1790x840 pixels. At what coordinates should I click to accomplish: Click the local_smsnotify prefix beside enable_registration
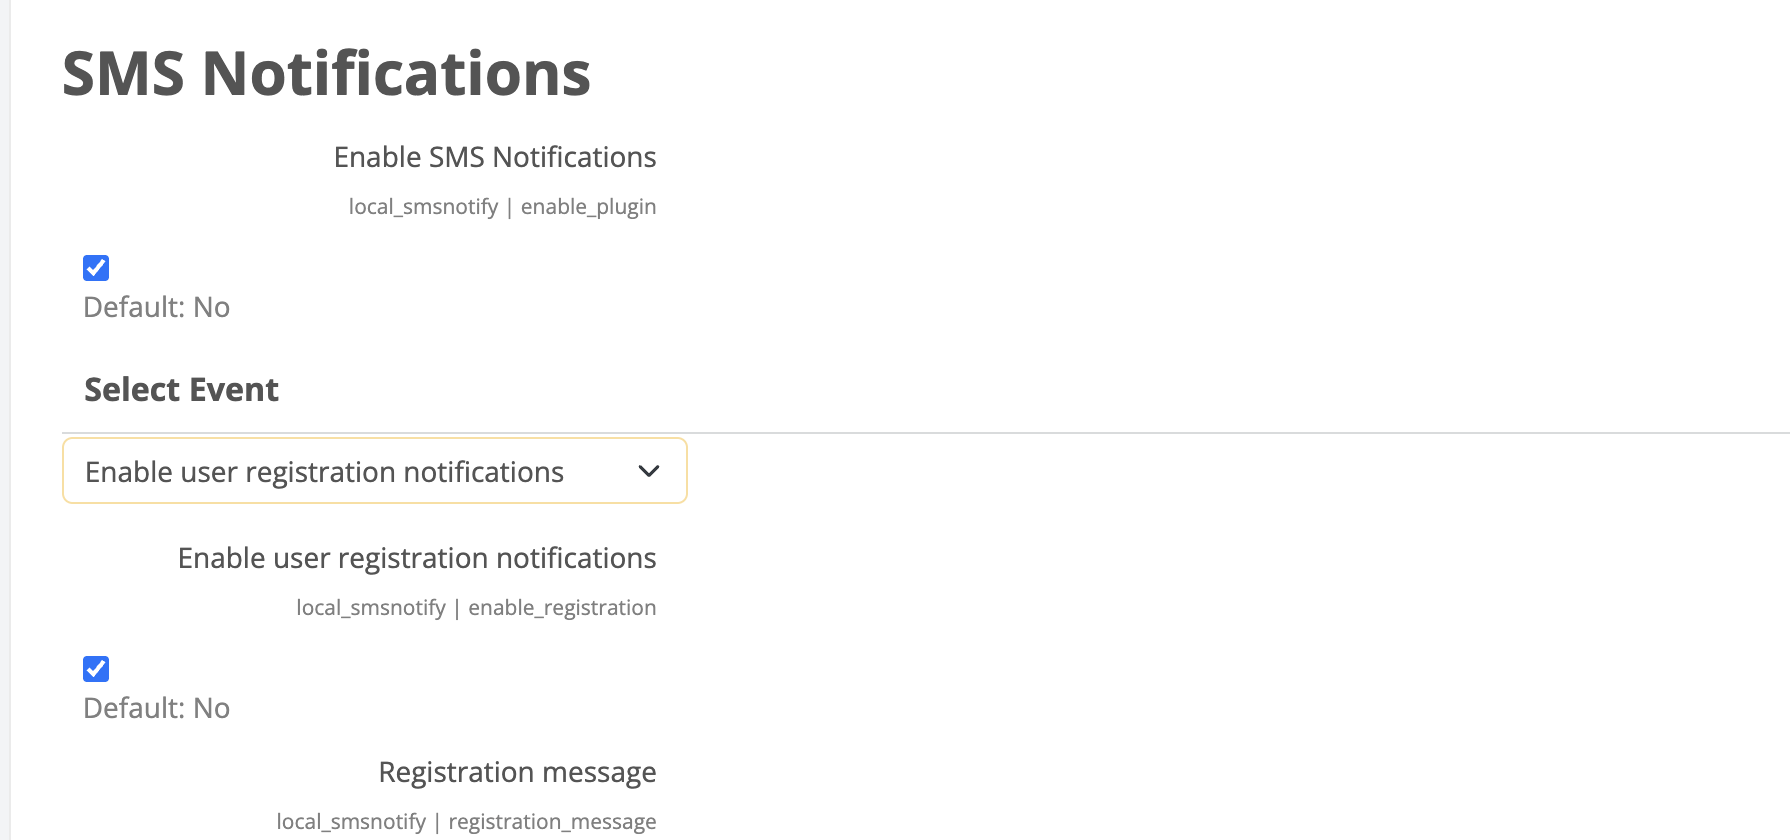click(x=371, y=608)
